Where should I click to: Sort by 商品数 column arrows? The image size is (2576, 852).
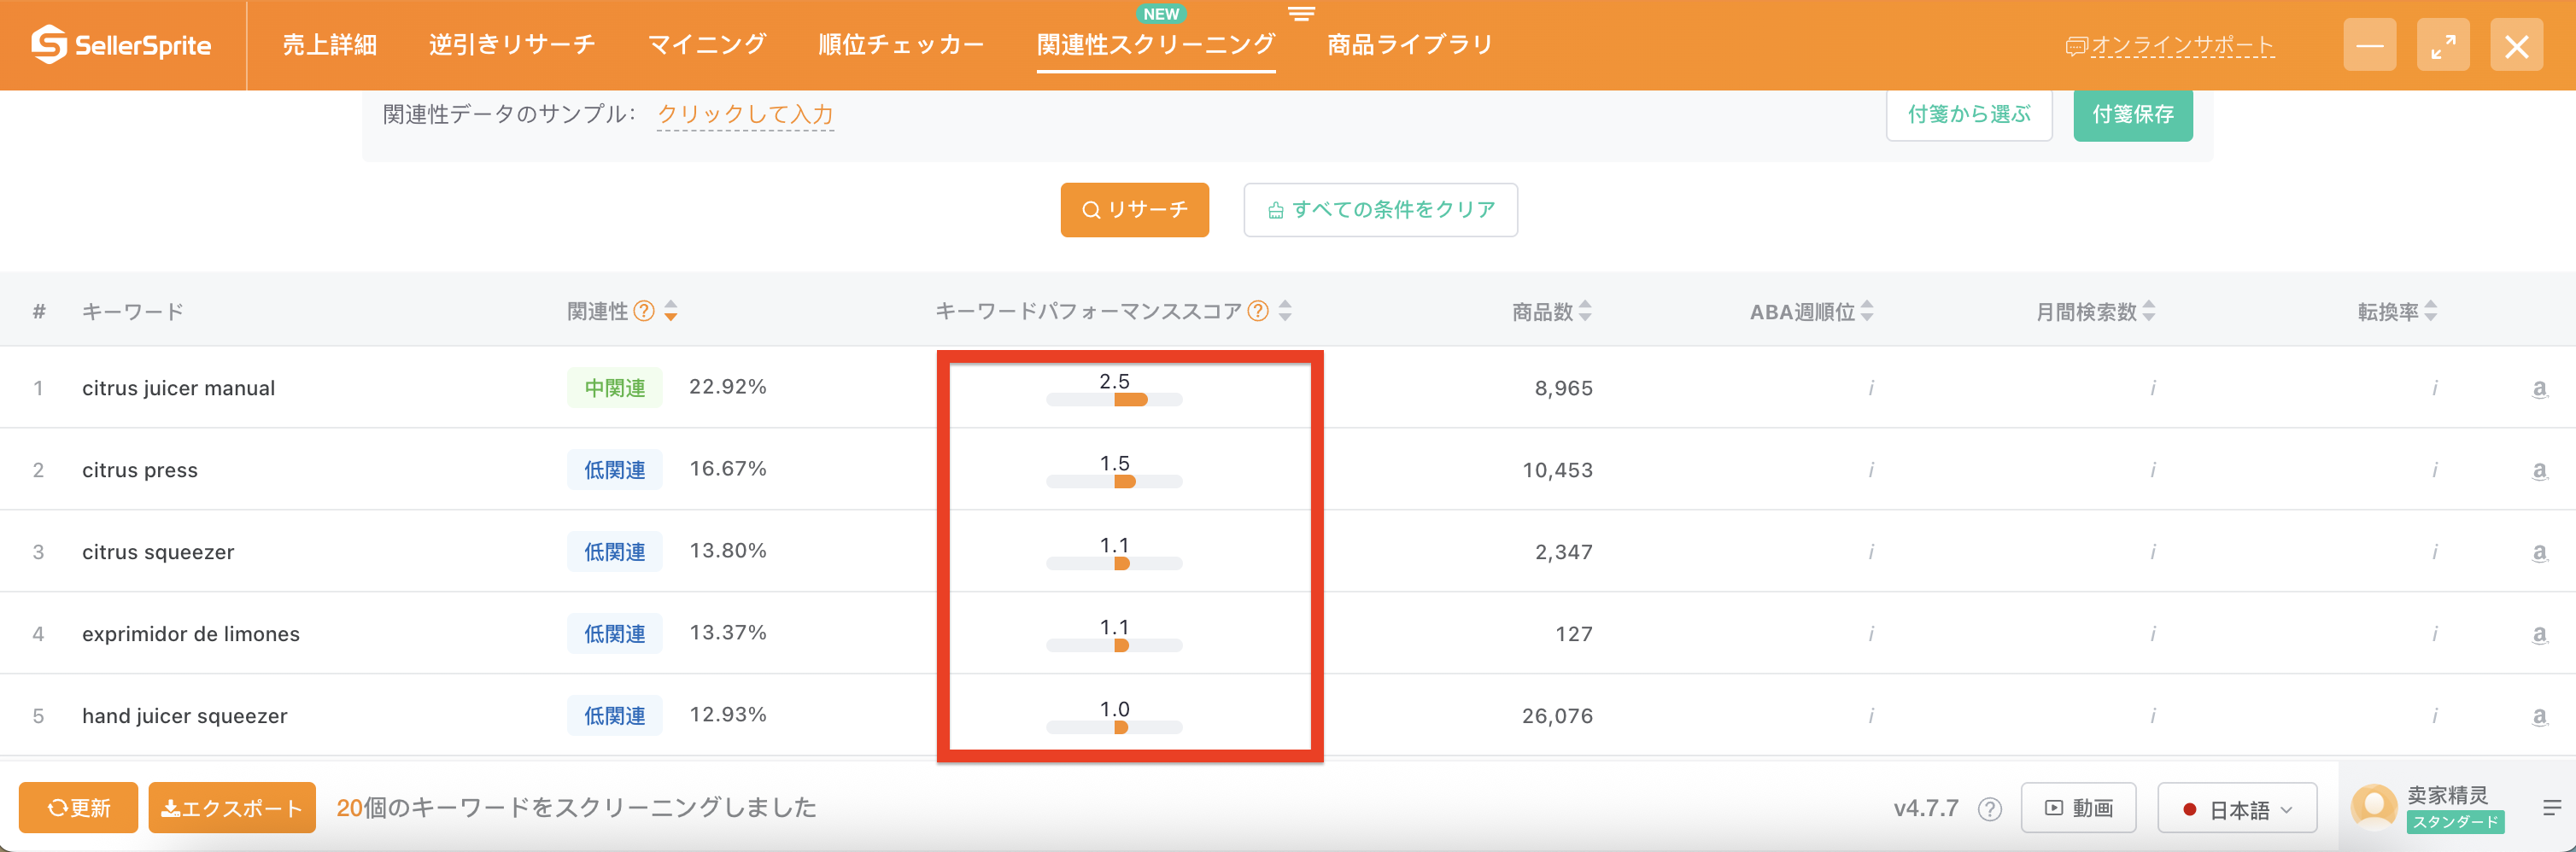(x=1585, y=312)
